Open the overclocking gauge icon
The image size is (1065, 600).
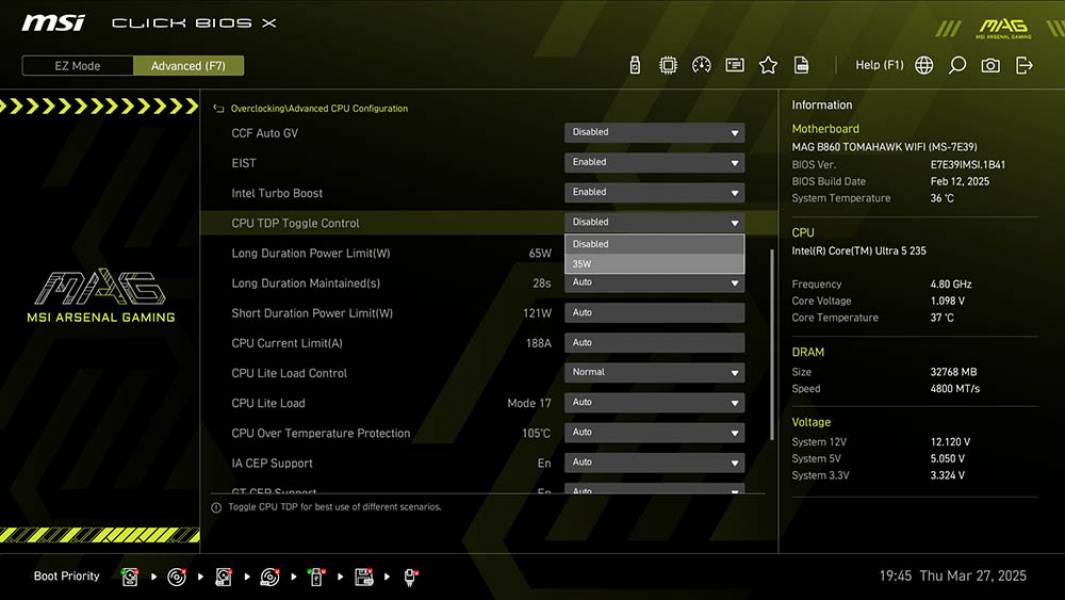tap(701, 65)
